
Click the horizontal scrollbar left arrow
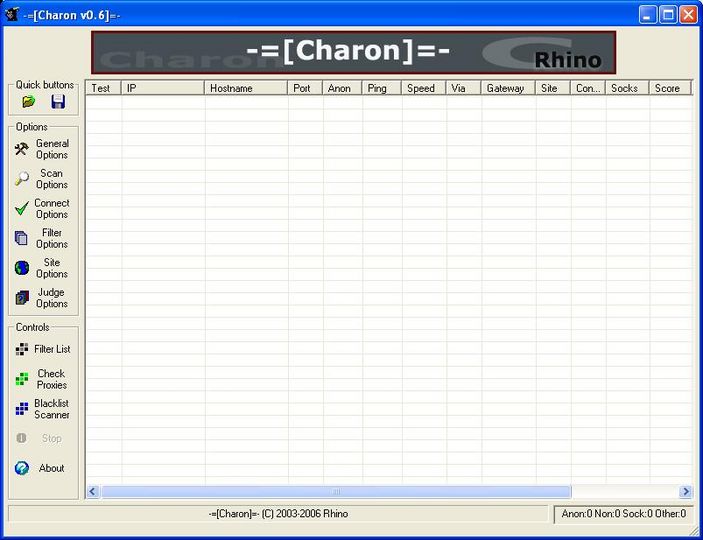pyautogui.click(x=92, y=492)
